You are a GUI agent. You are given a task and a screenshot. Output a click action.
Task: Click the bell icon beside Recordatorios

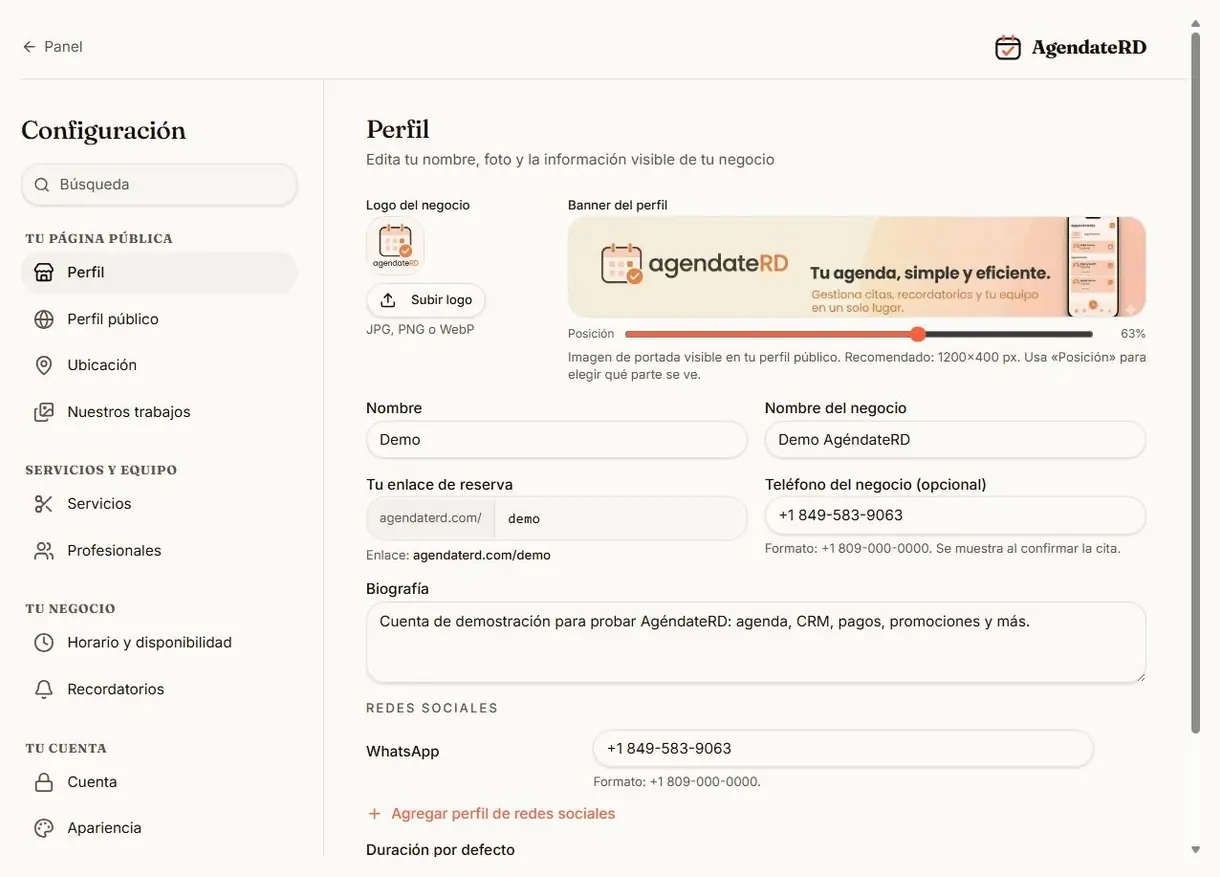pyautogui.click(x=44, y=689)
